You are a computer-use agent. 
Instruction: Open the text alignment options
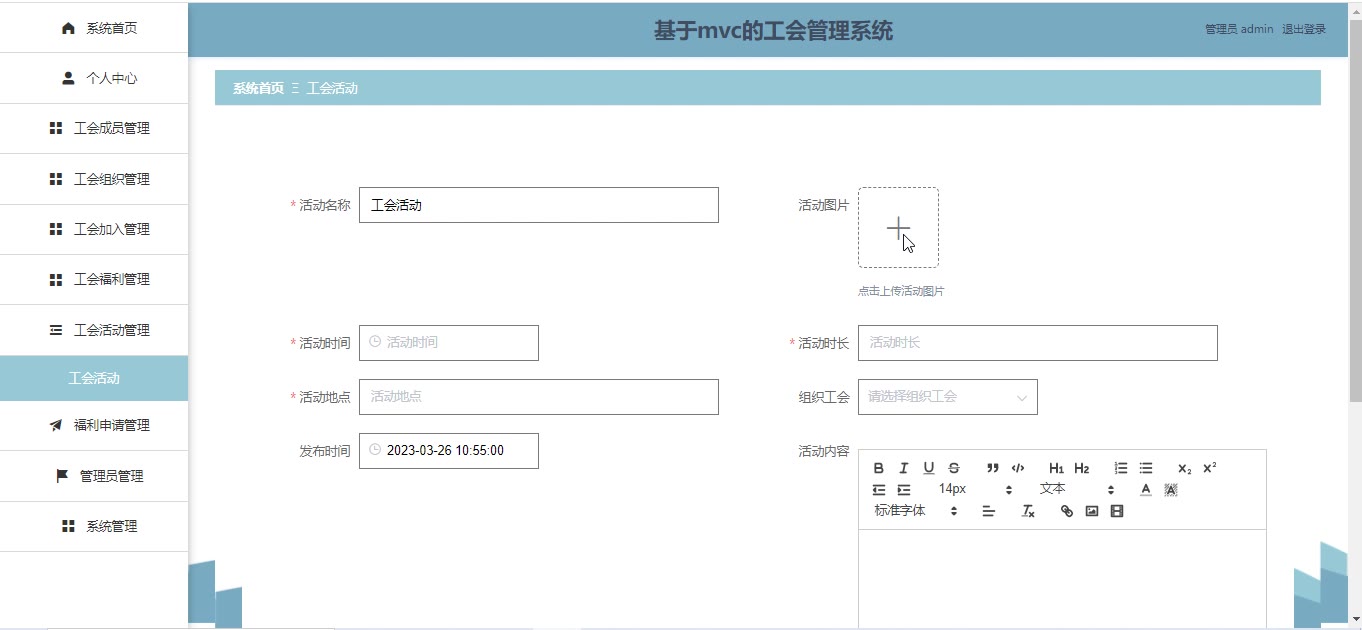click(x=989, y=511)
